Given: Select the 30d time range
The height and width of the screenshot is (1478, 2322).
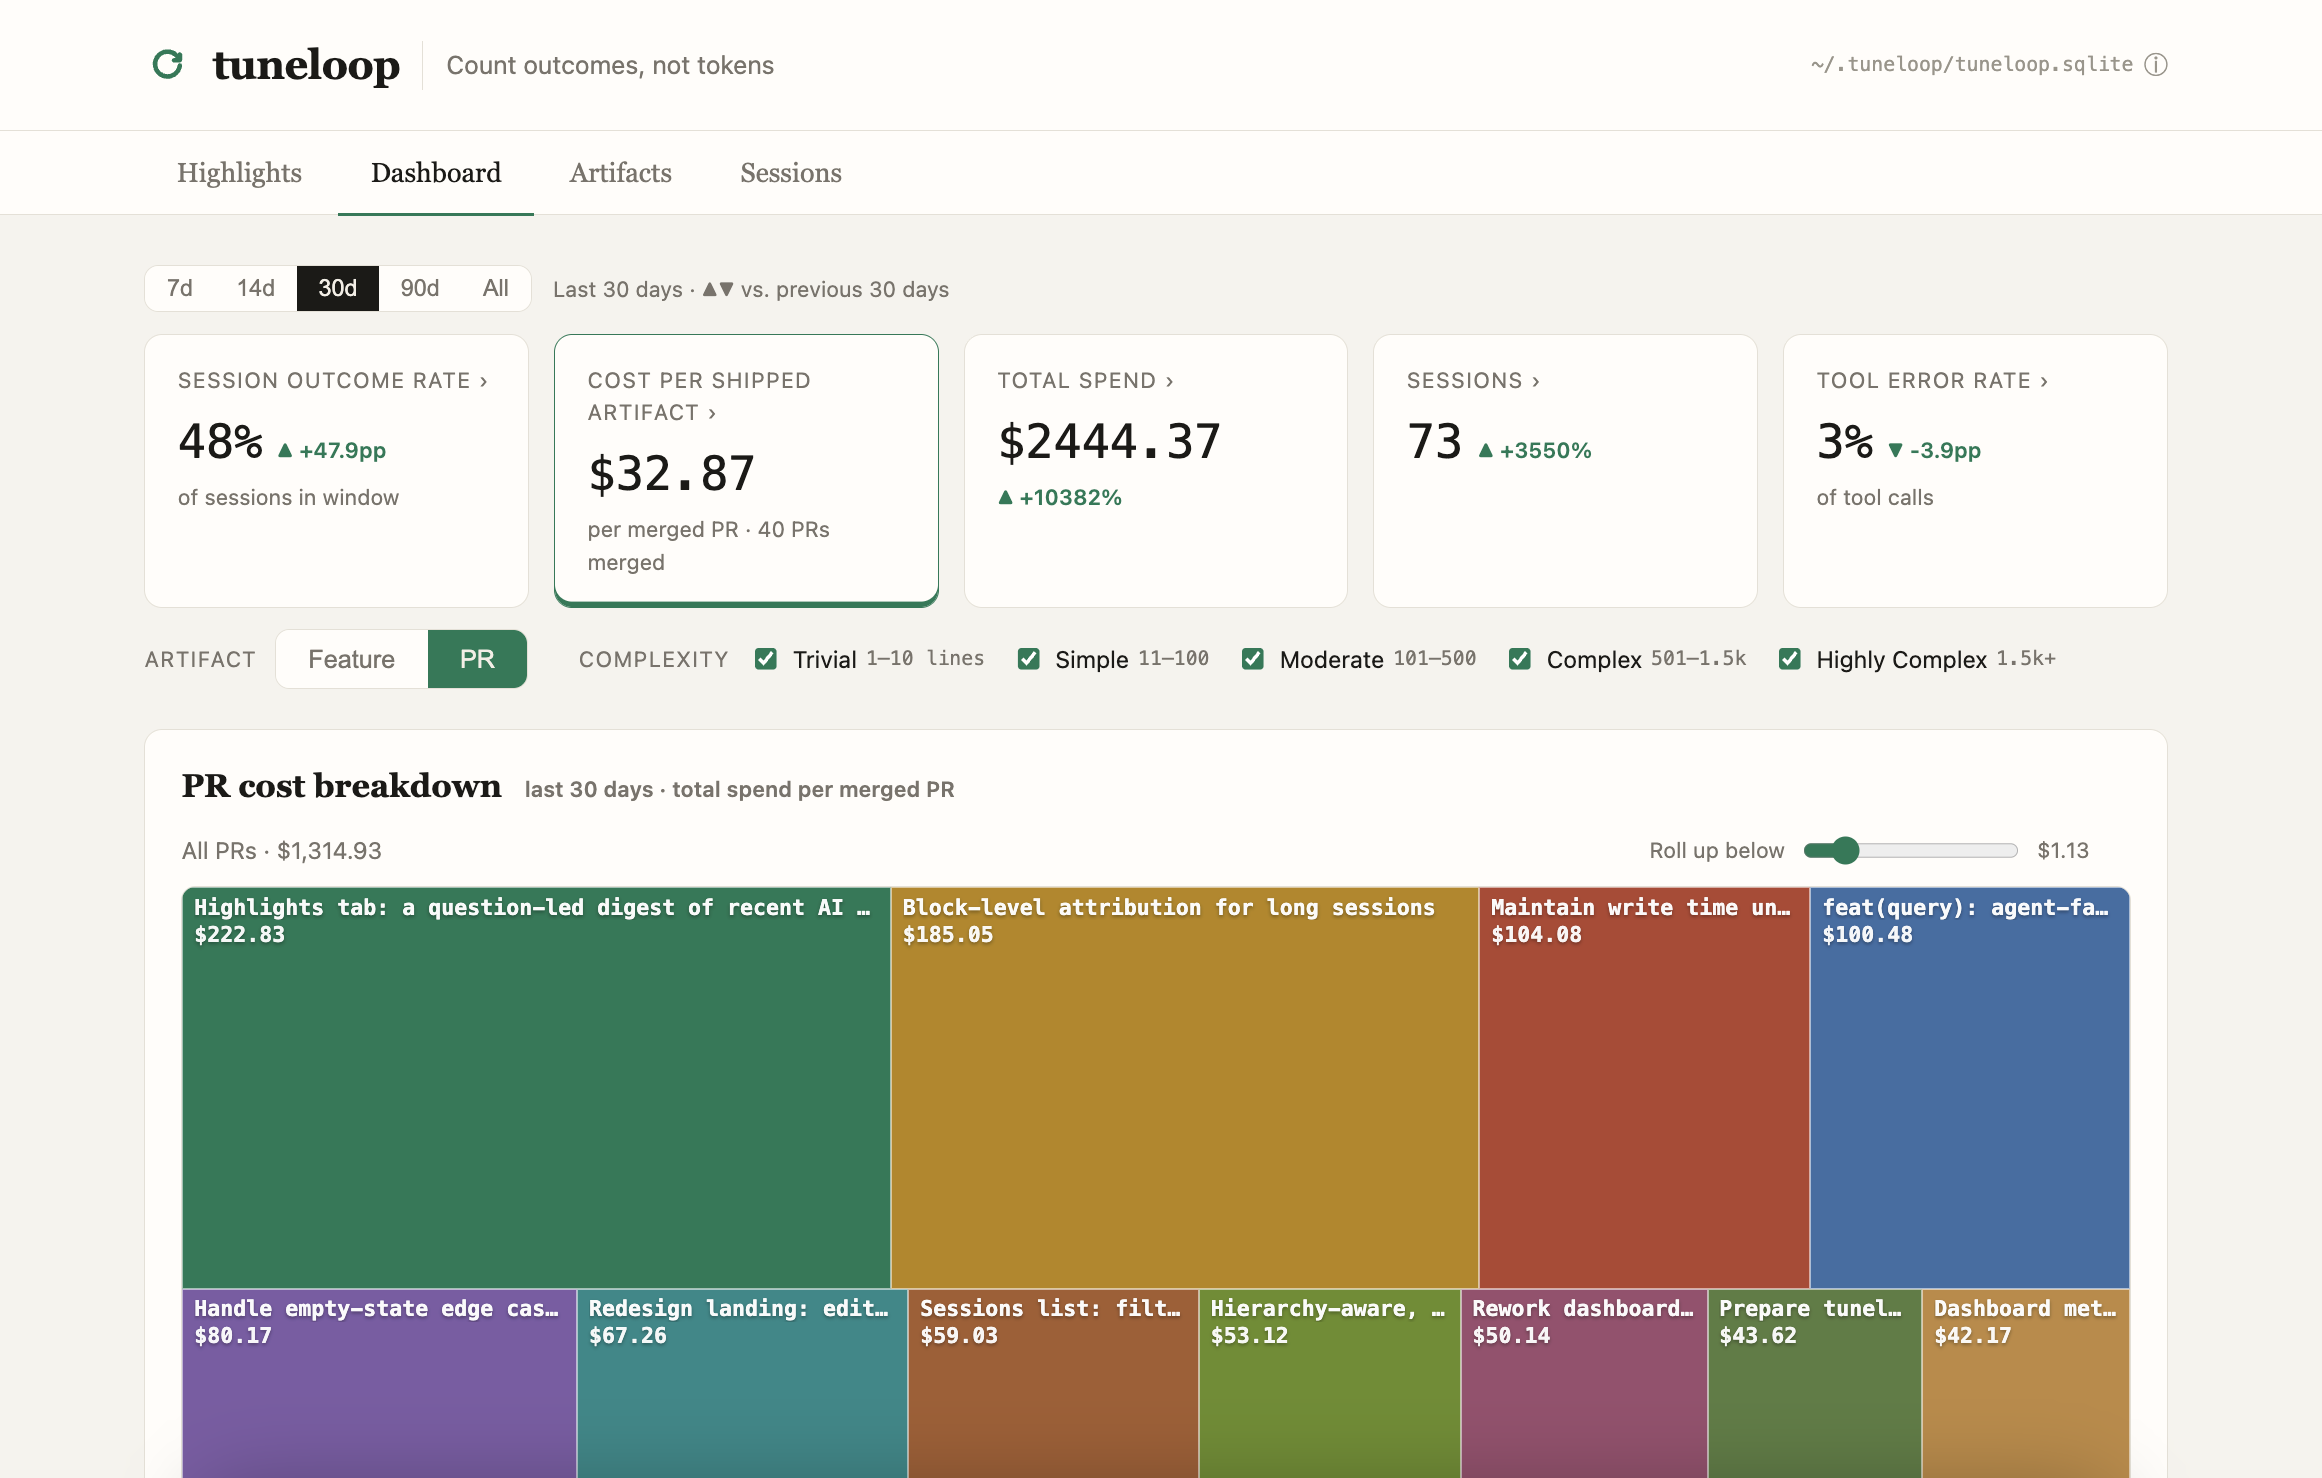Looking at the screenshot, I should 337,288.
